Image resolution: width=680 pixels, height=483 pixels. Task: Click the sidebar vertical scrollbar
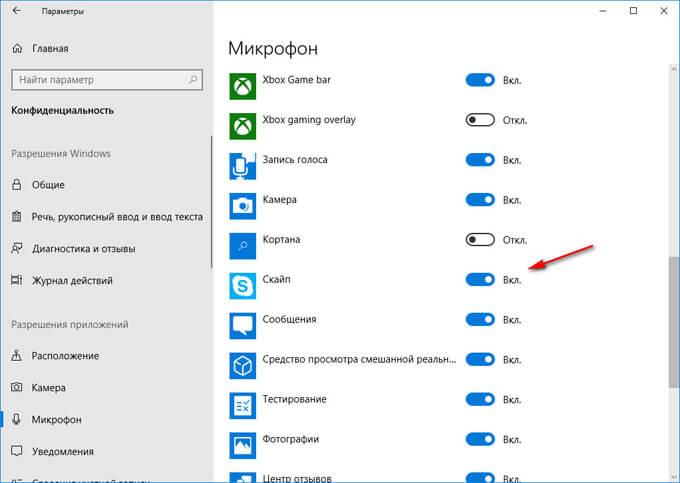point(212,202)
